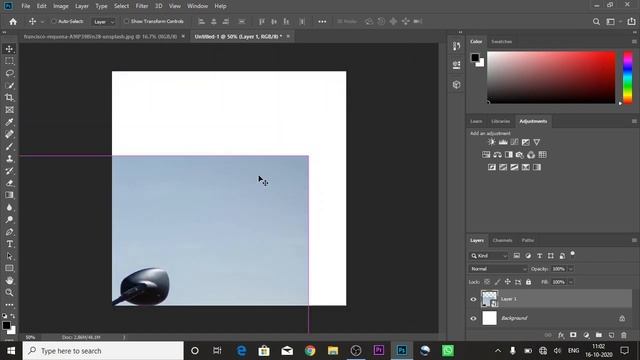Select the Dodge tool

tap(9, 220)
